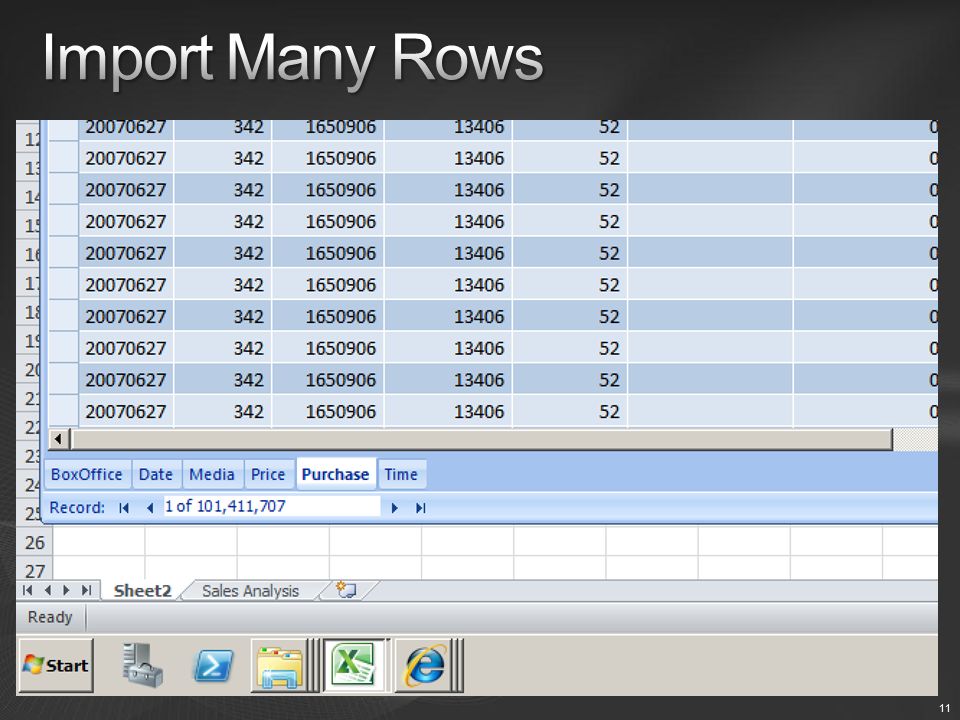Click the record number field showing 1 of 101,411,707
960x720 pixels.
[272, 506]
